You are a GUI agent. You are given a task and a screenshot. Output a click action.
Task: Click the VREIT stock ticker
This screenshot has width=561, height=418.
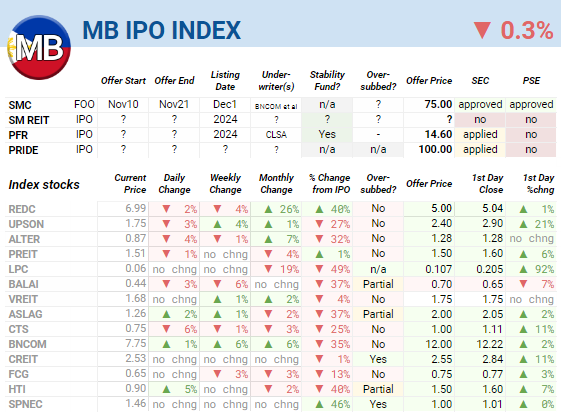(x=23, y=300)
